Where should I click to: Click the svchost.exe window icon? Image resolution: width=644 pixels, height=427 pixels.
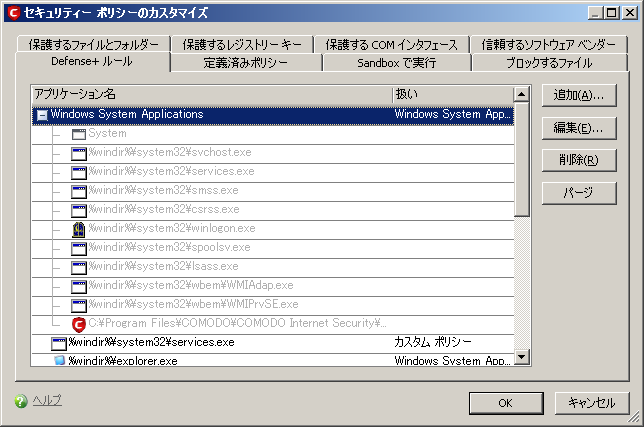(79, 152)
